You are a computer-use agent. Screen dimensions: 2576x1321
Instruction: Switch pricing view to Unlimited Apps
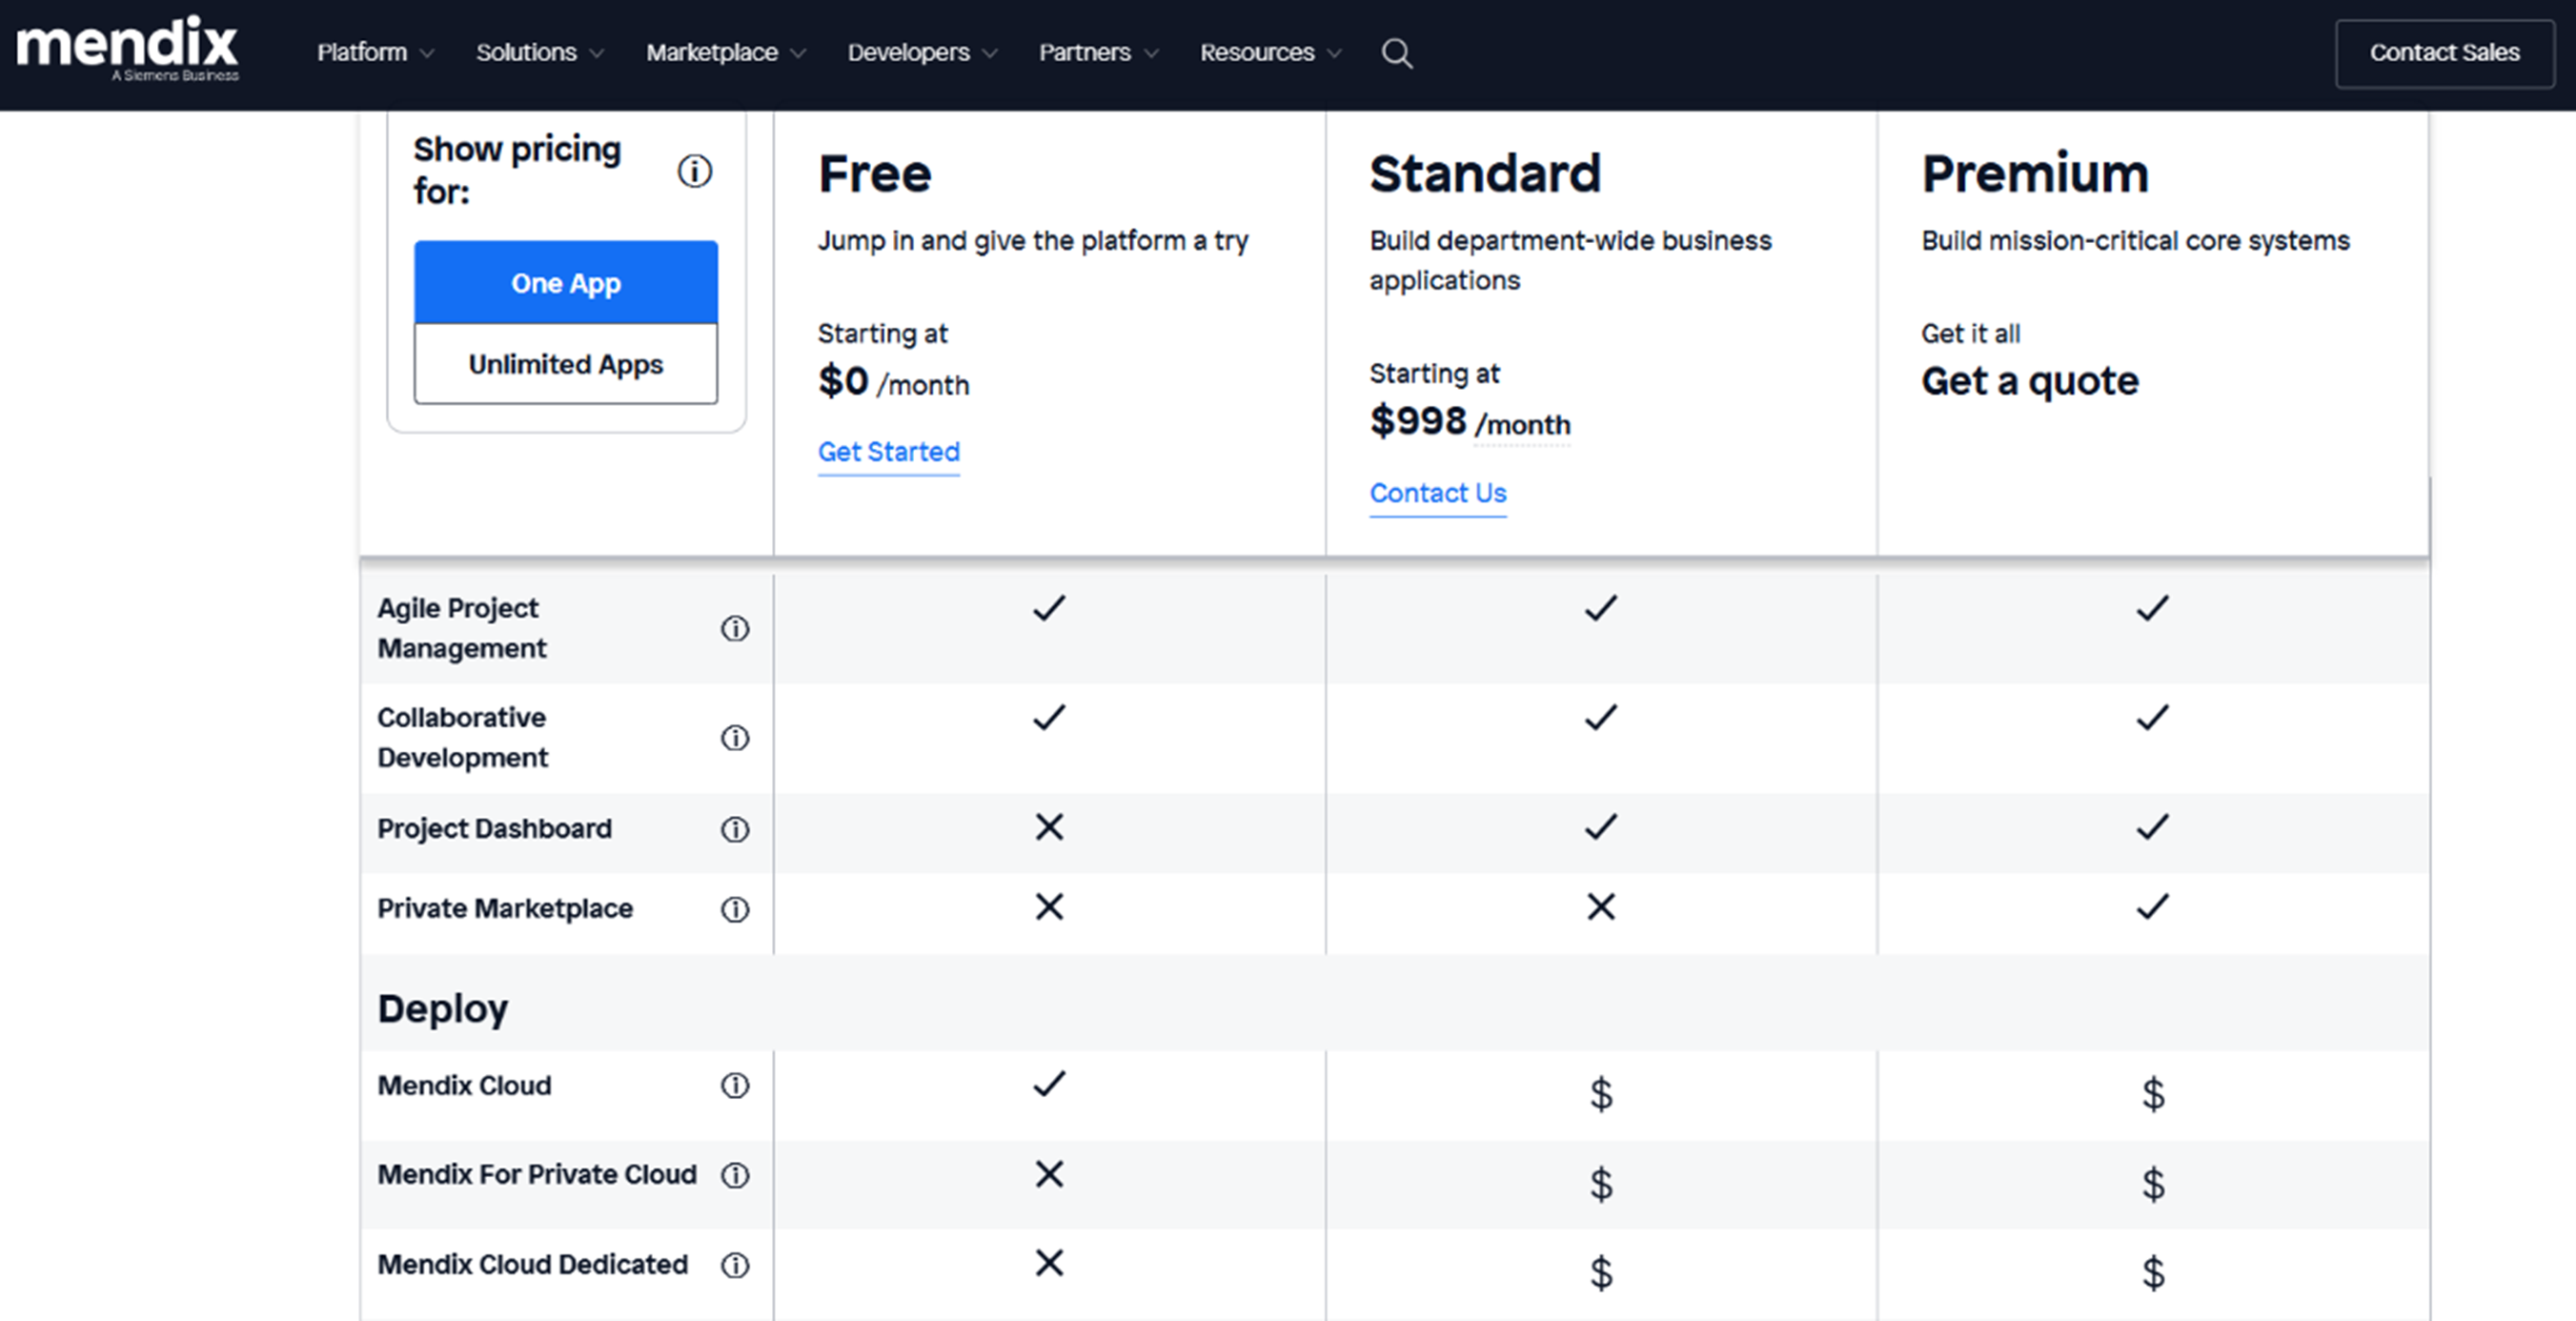coord(565,364)
